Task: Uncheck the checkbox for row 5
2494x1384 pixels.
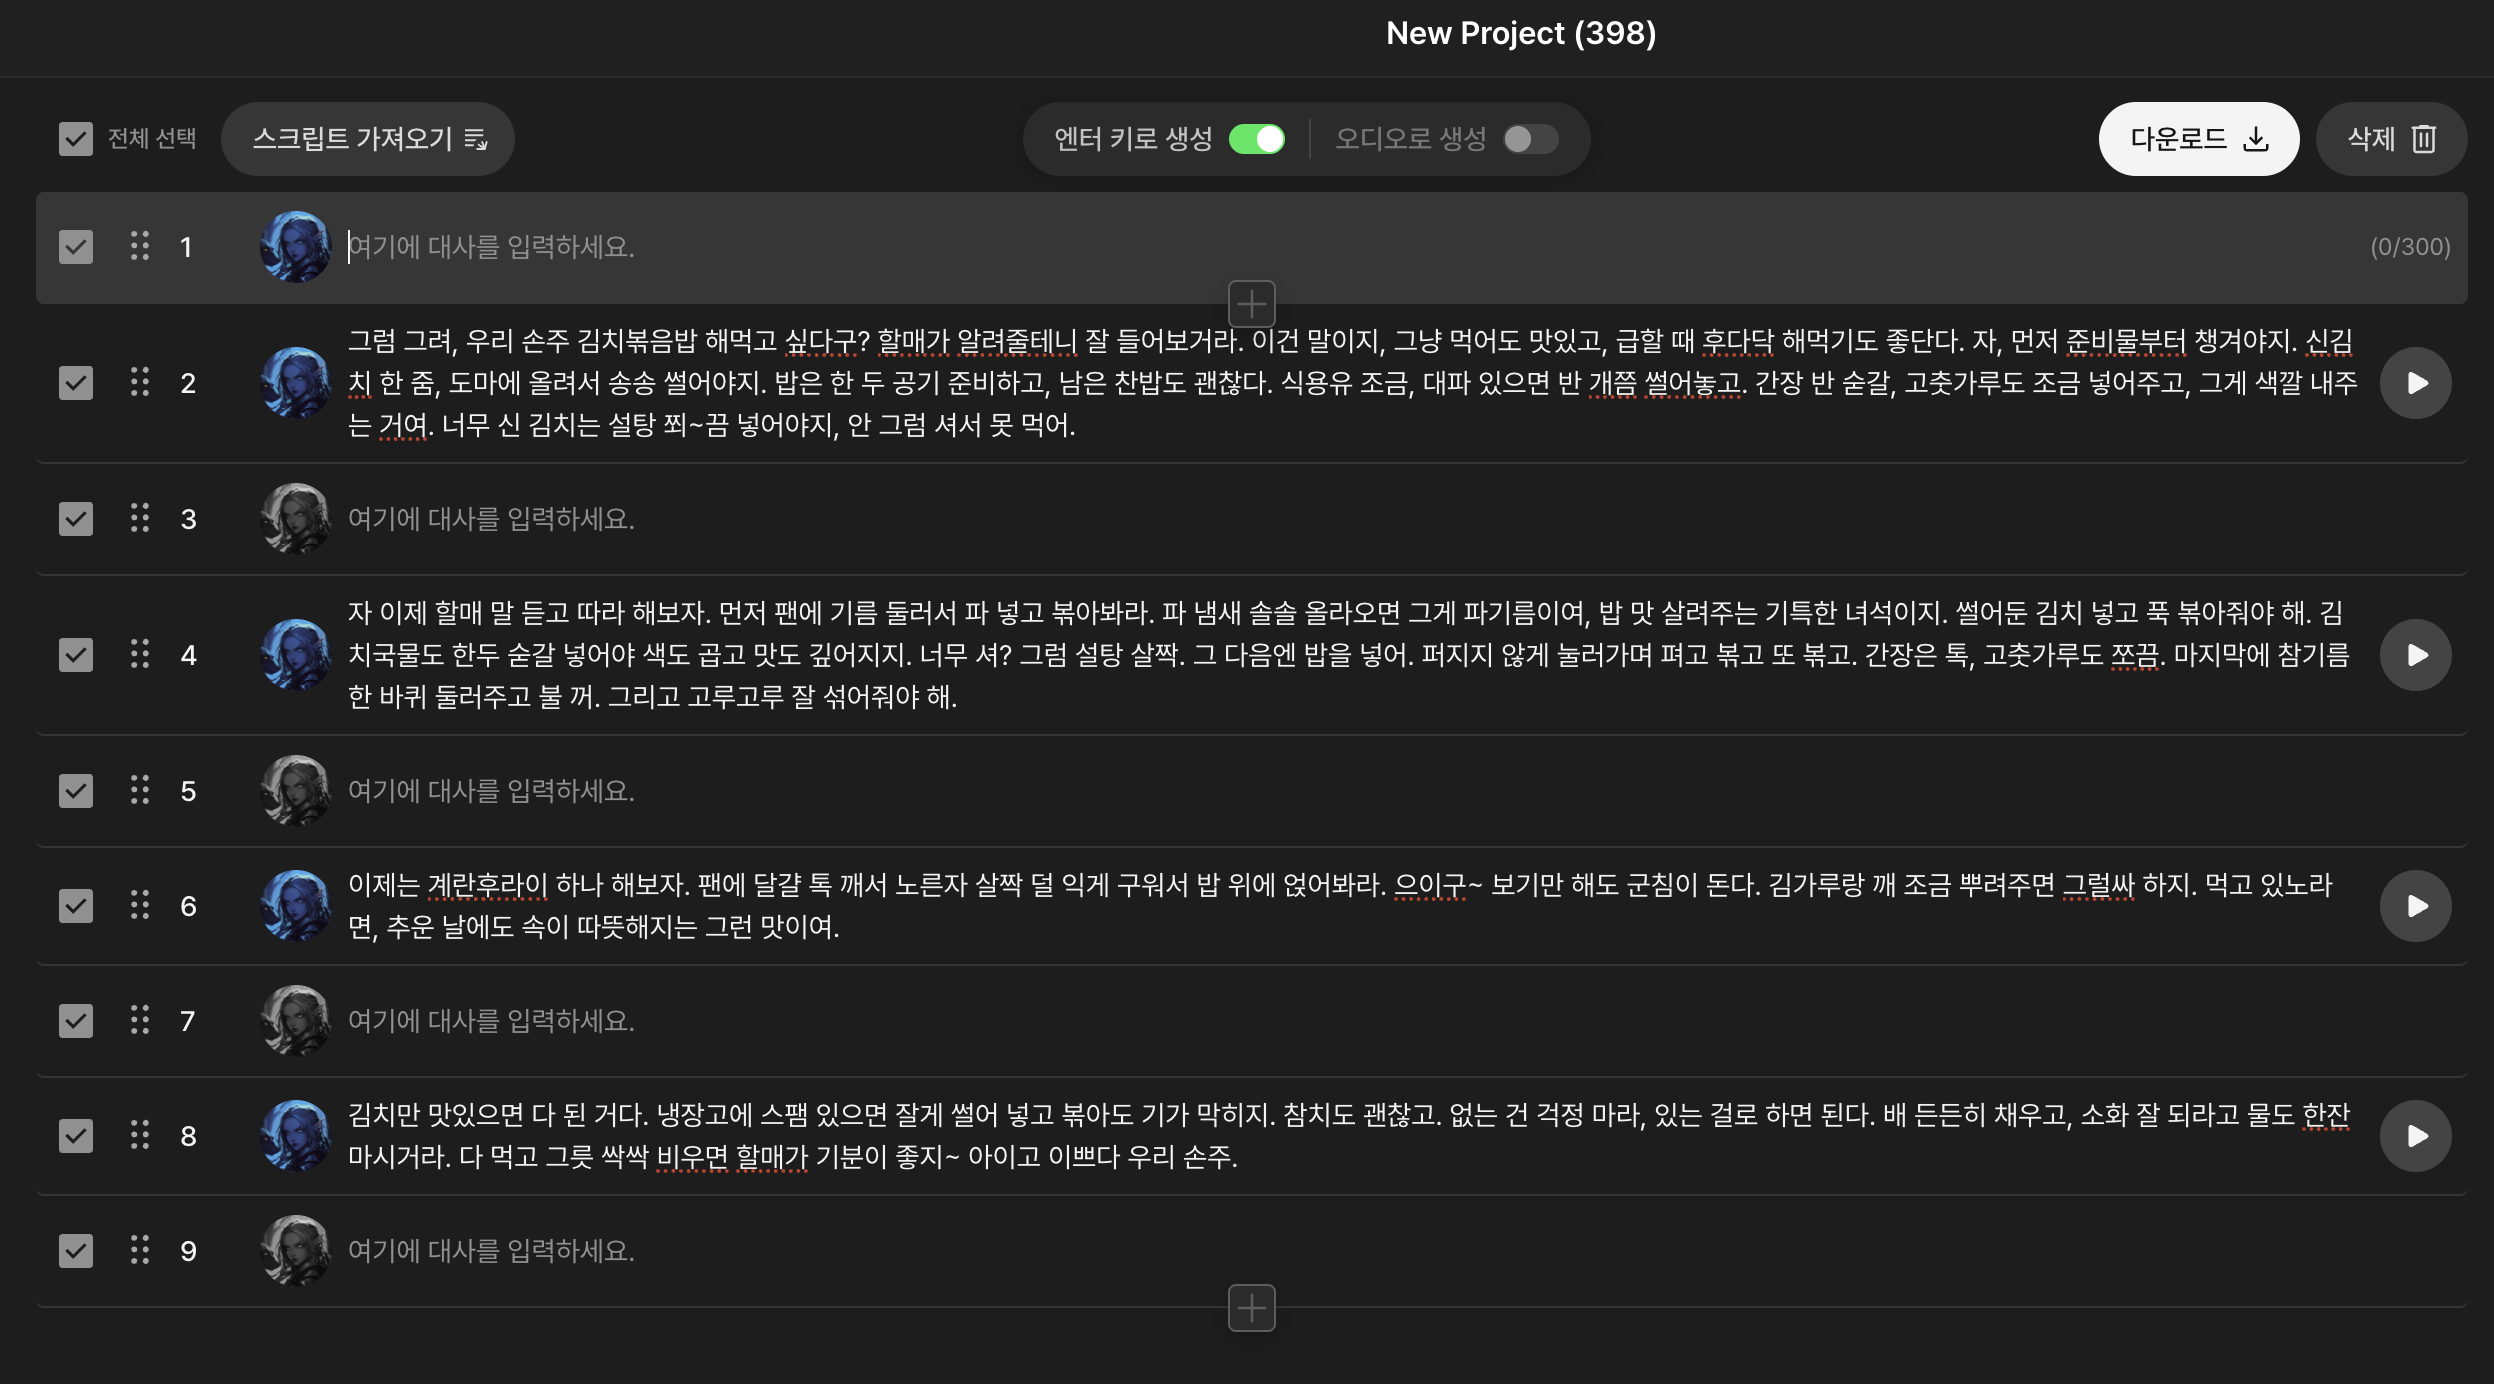Action: click(76, 791)
